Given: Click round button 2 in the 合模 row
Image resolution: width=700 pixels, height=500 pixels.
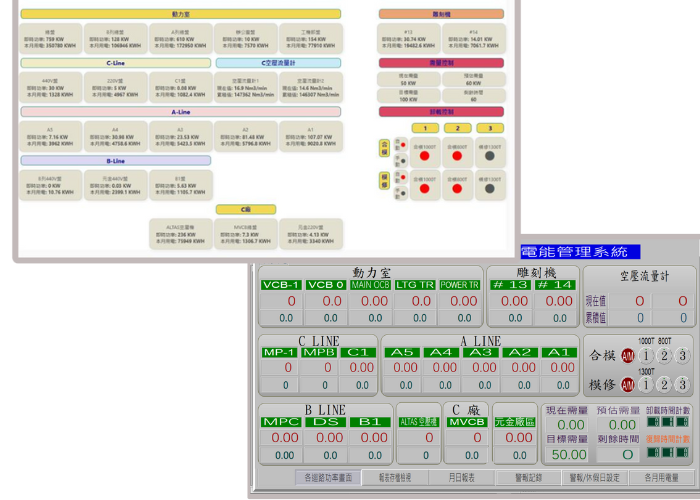Looking at the screenshot, I should click(665, 355).
